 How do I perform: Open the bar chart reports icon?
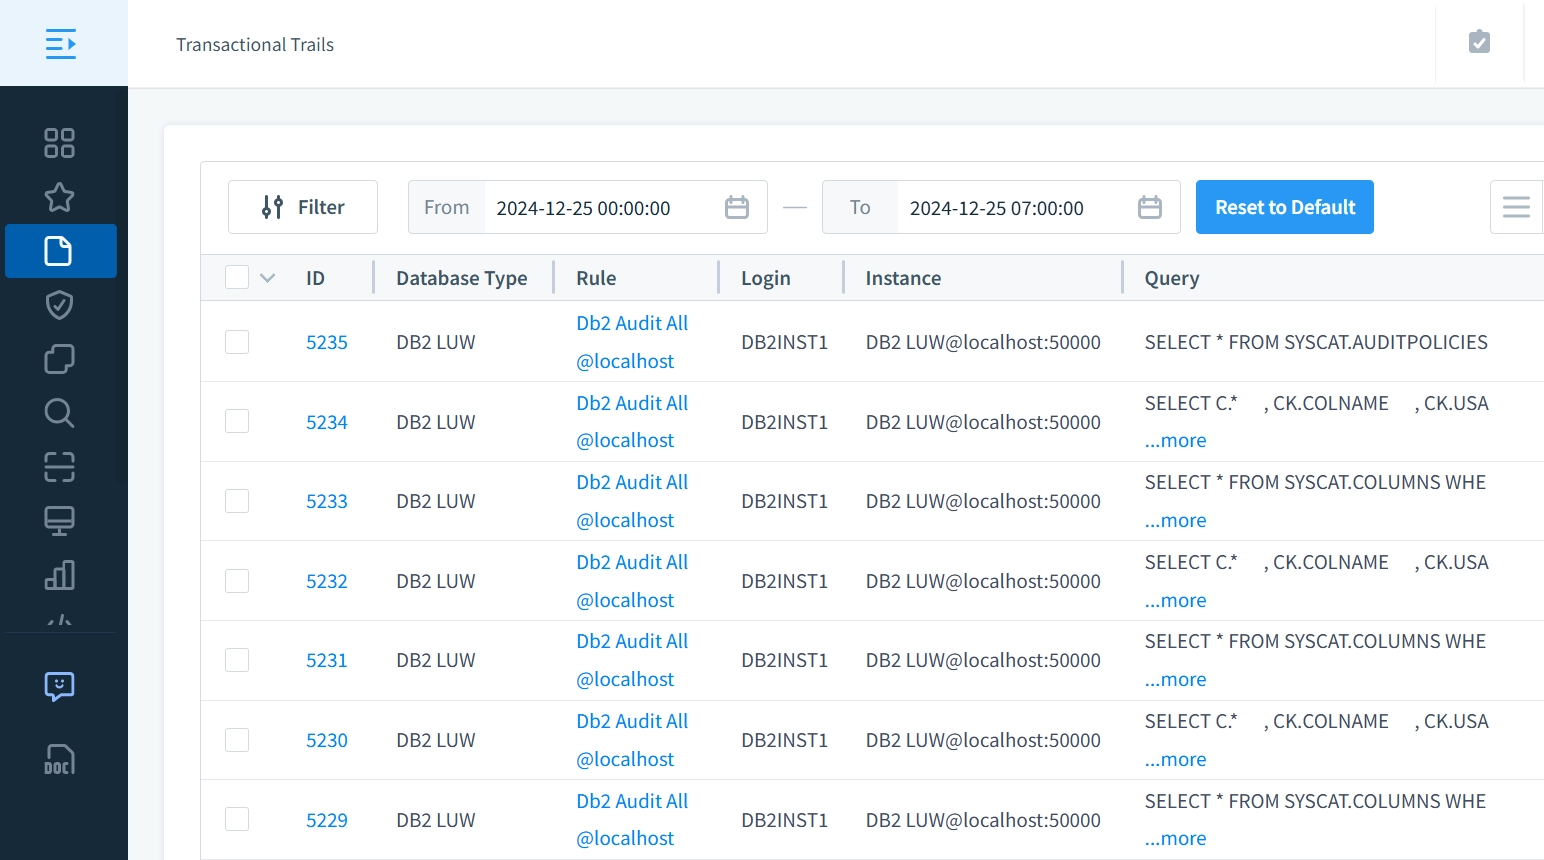pos(59,575)
